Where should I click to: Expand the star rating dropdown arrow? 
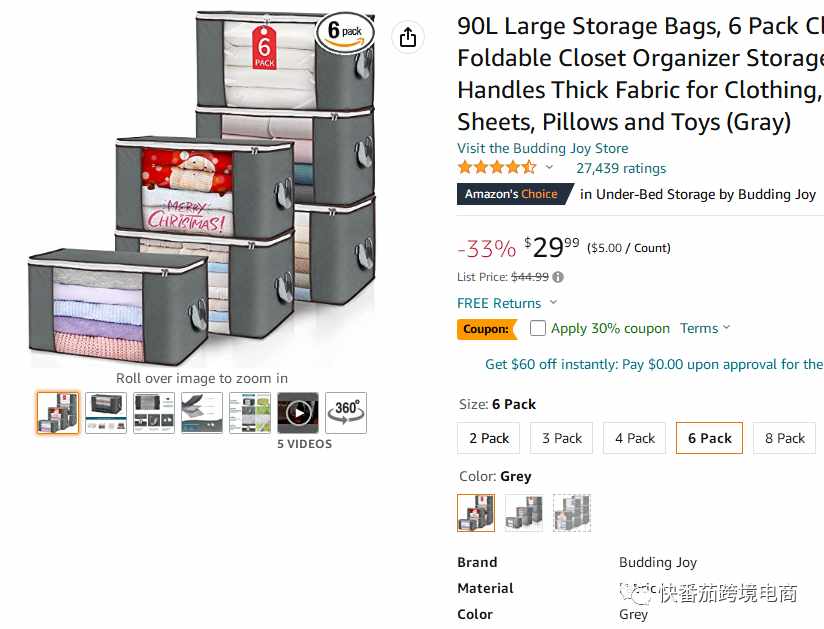coord(549,168)
